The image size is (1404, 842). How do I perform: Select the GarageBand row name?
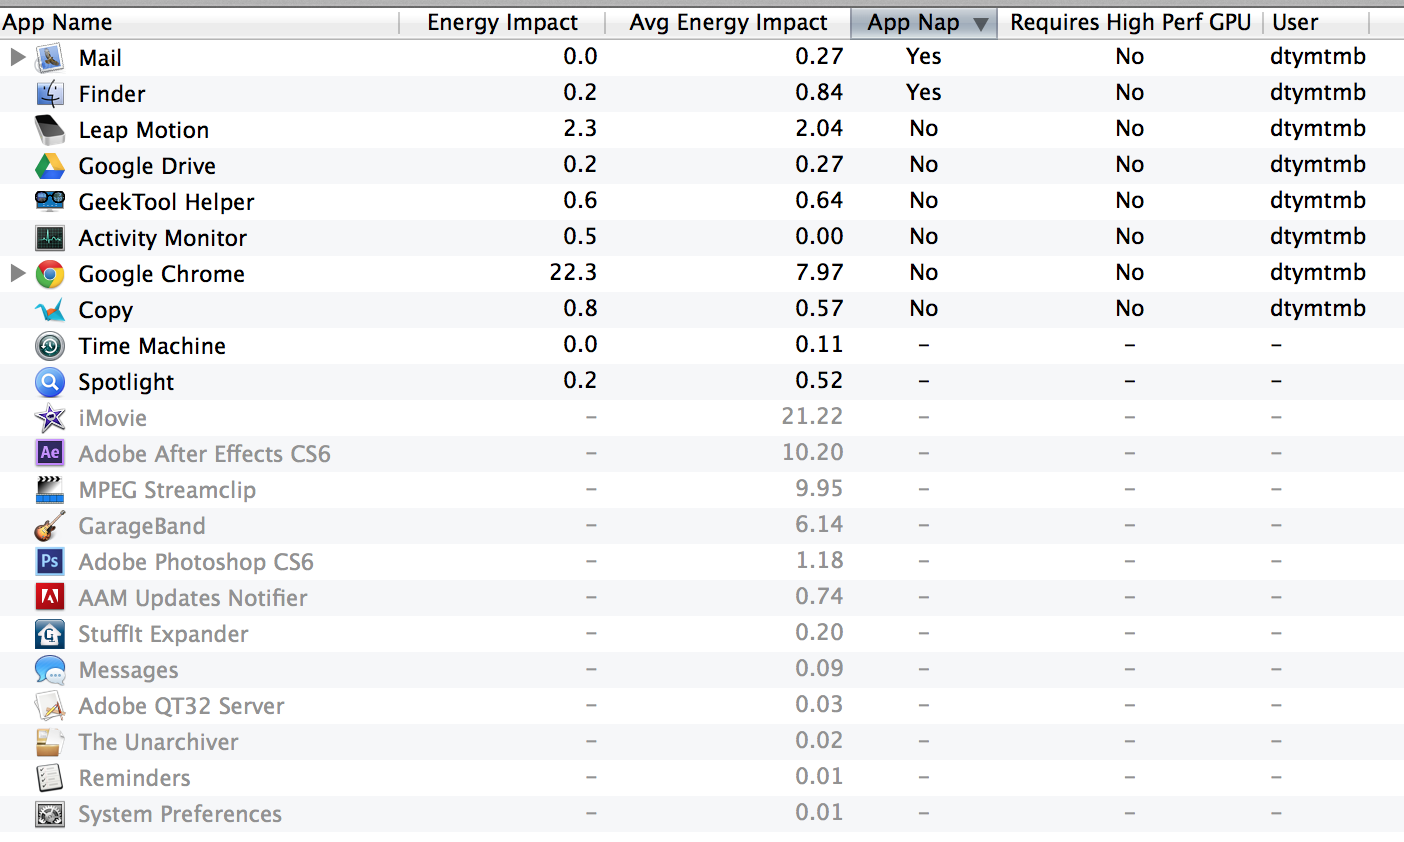coord(142,526)
